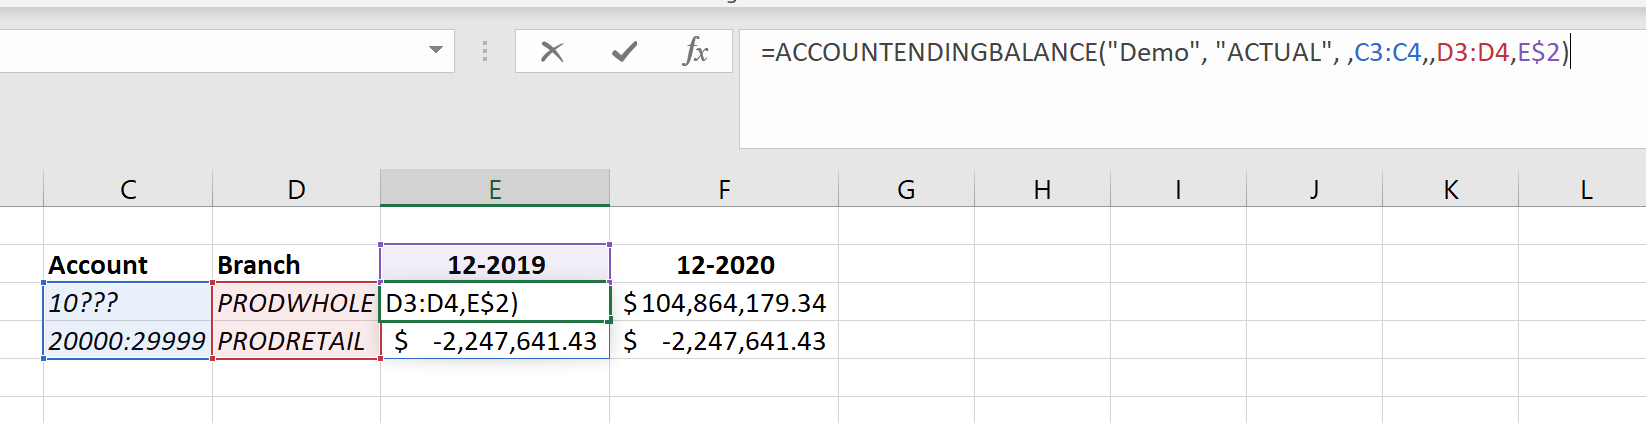Select column K header

click(x=1450, y=189)
